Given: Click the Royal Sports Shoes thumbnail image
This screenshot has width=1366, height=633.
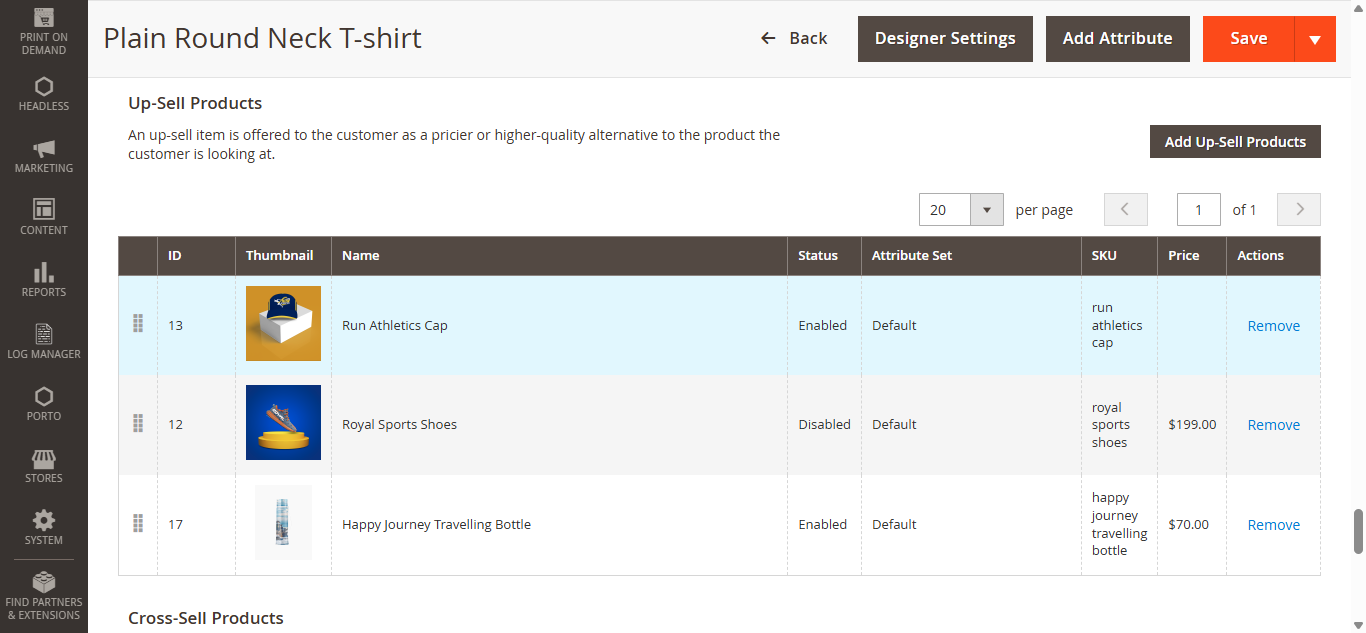Looking at the screenshot, I should (283, 423).
